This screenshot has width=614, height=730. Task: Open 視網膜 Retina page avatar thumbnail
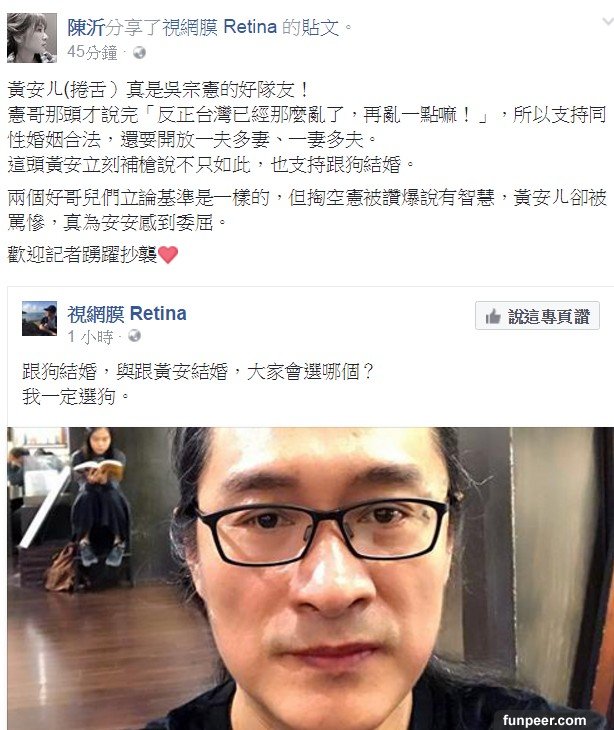coord(40,318)
